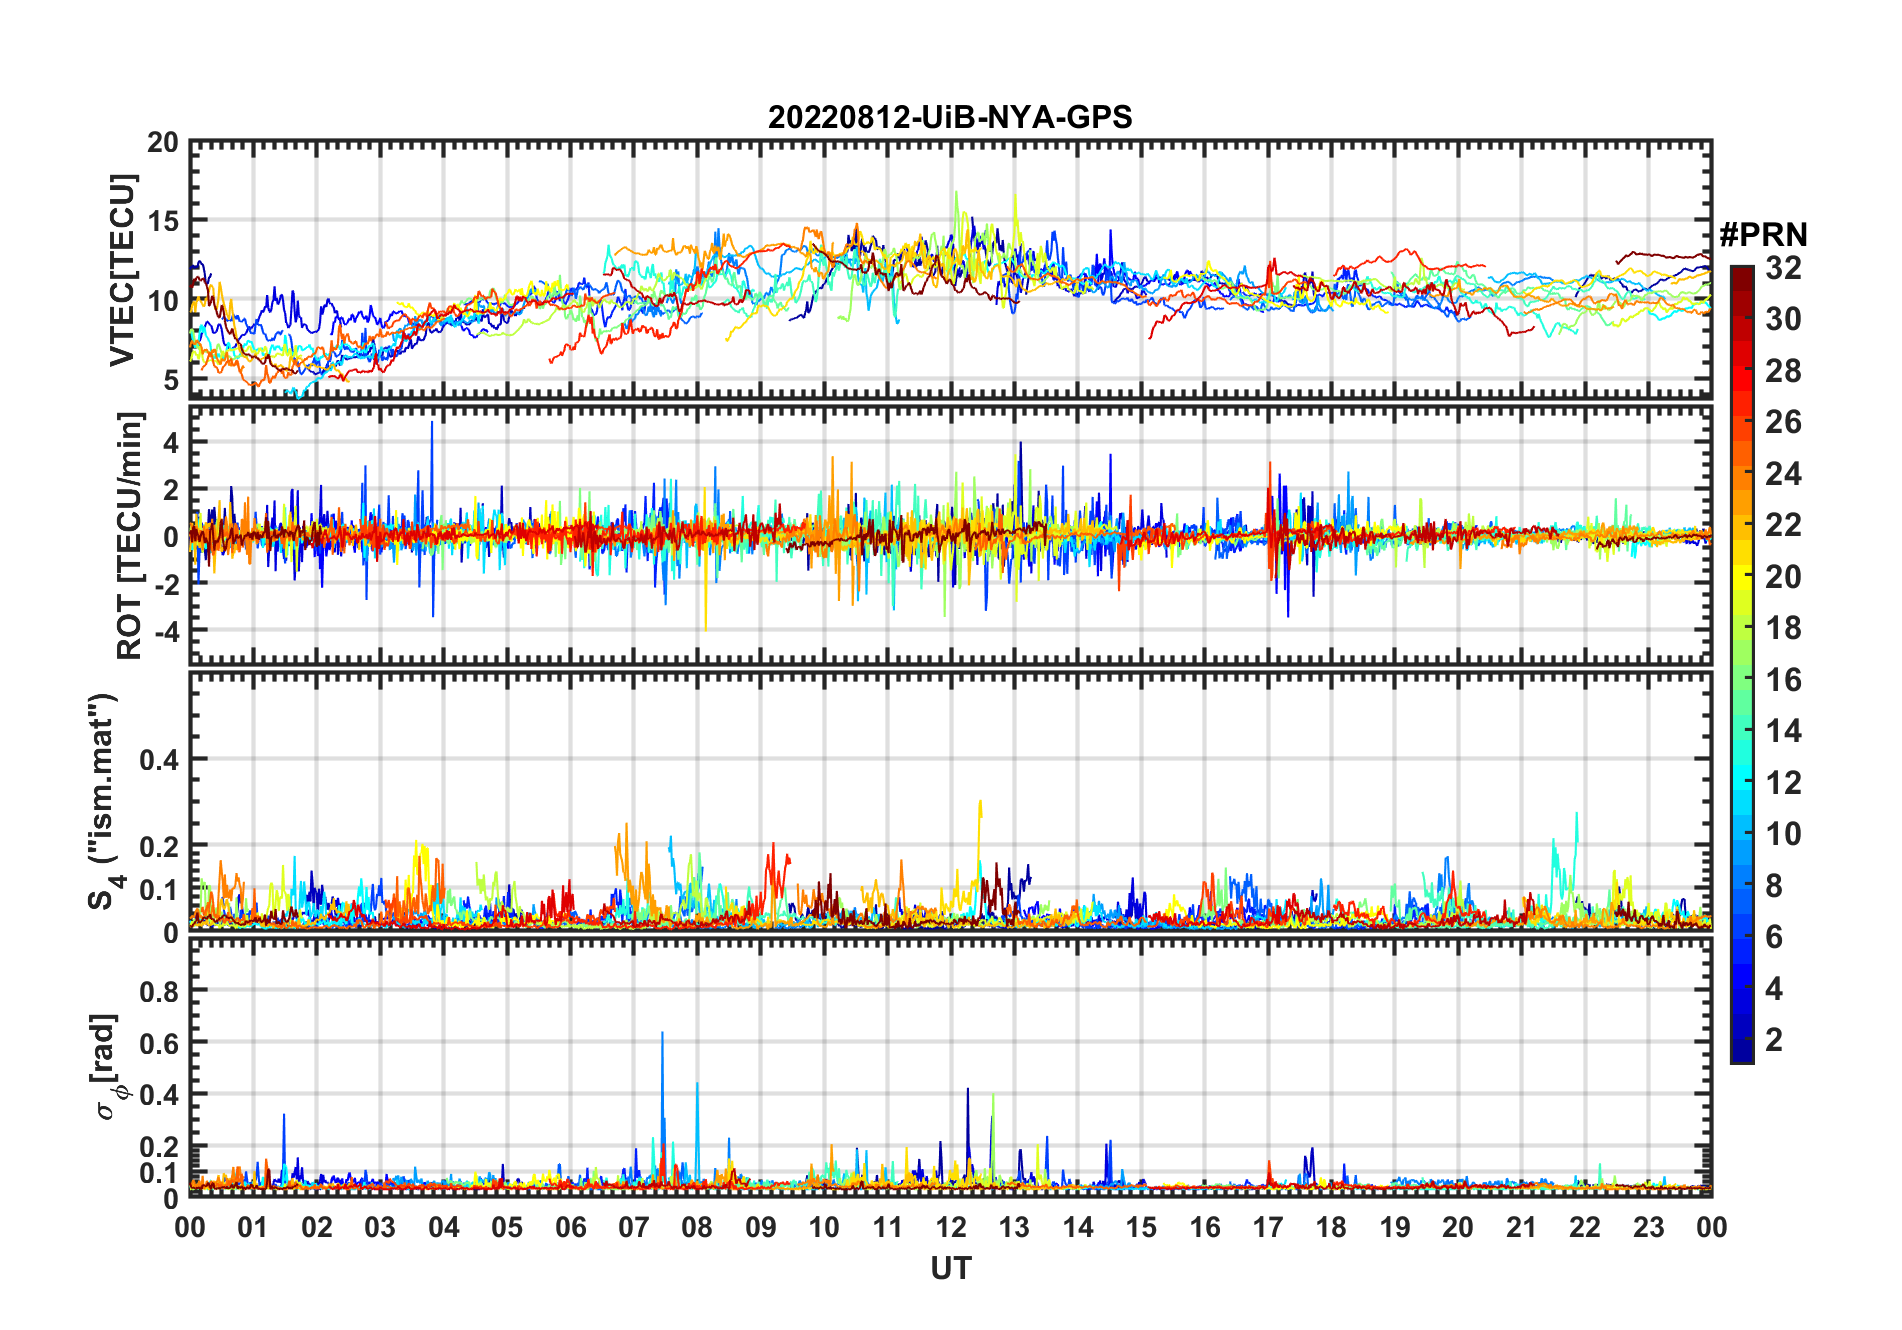
Task: Select colorbar tick label 32
Action: [x=1783, y=268]
